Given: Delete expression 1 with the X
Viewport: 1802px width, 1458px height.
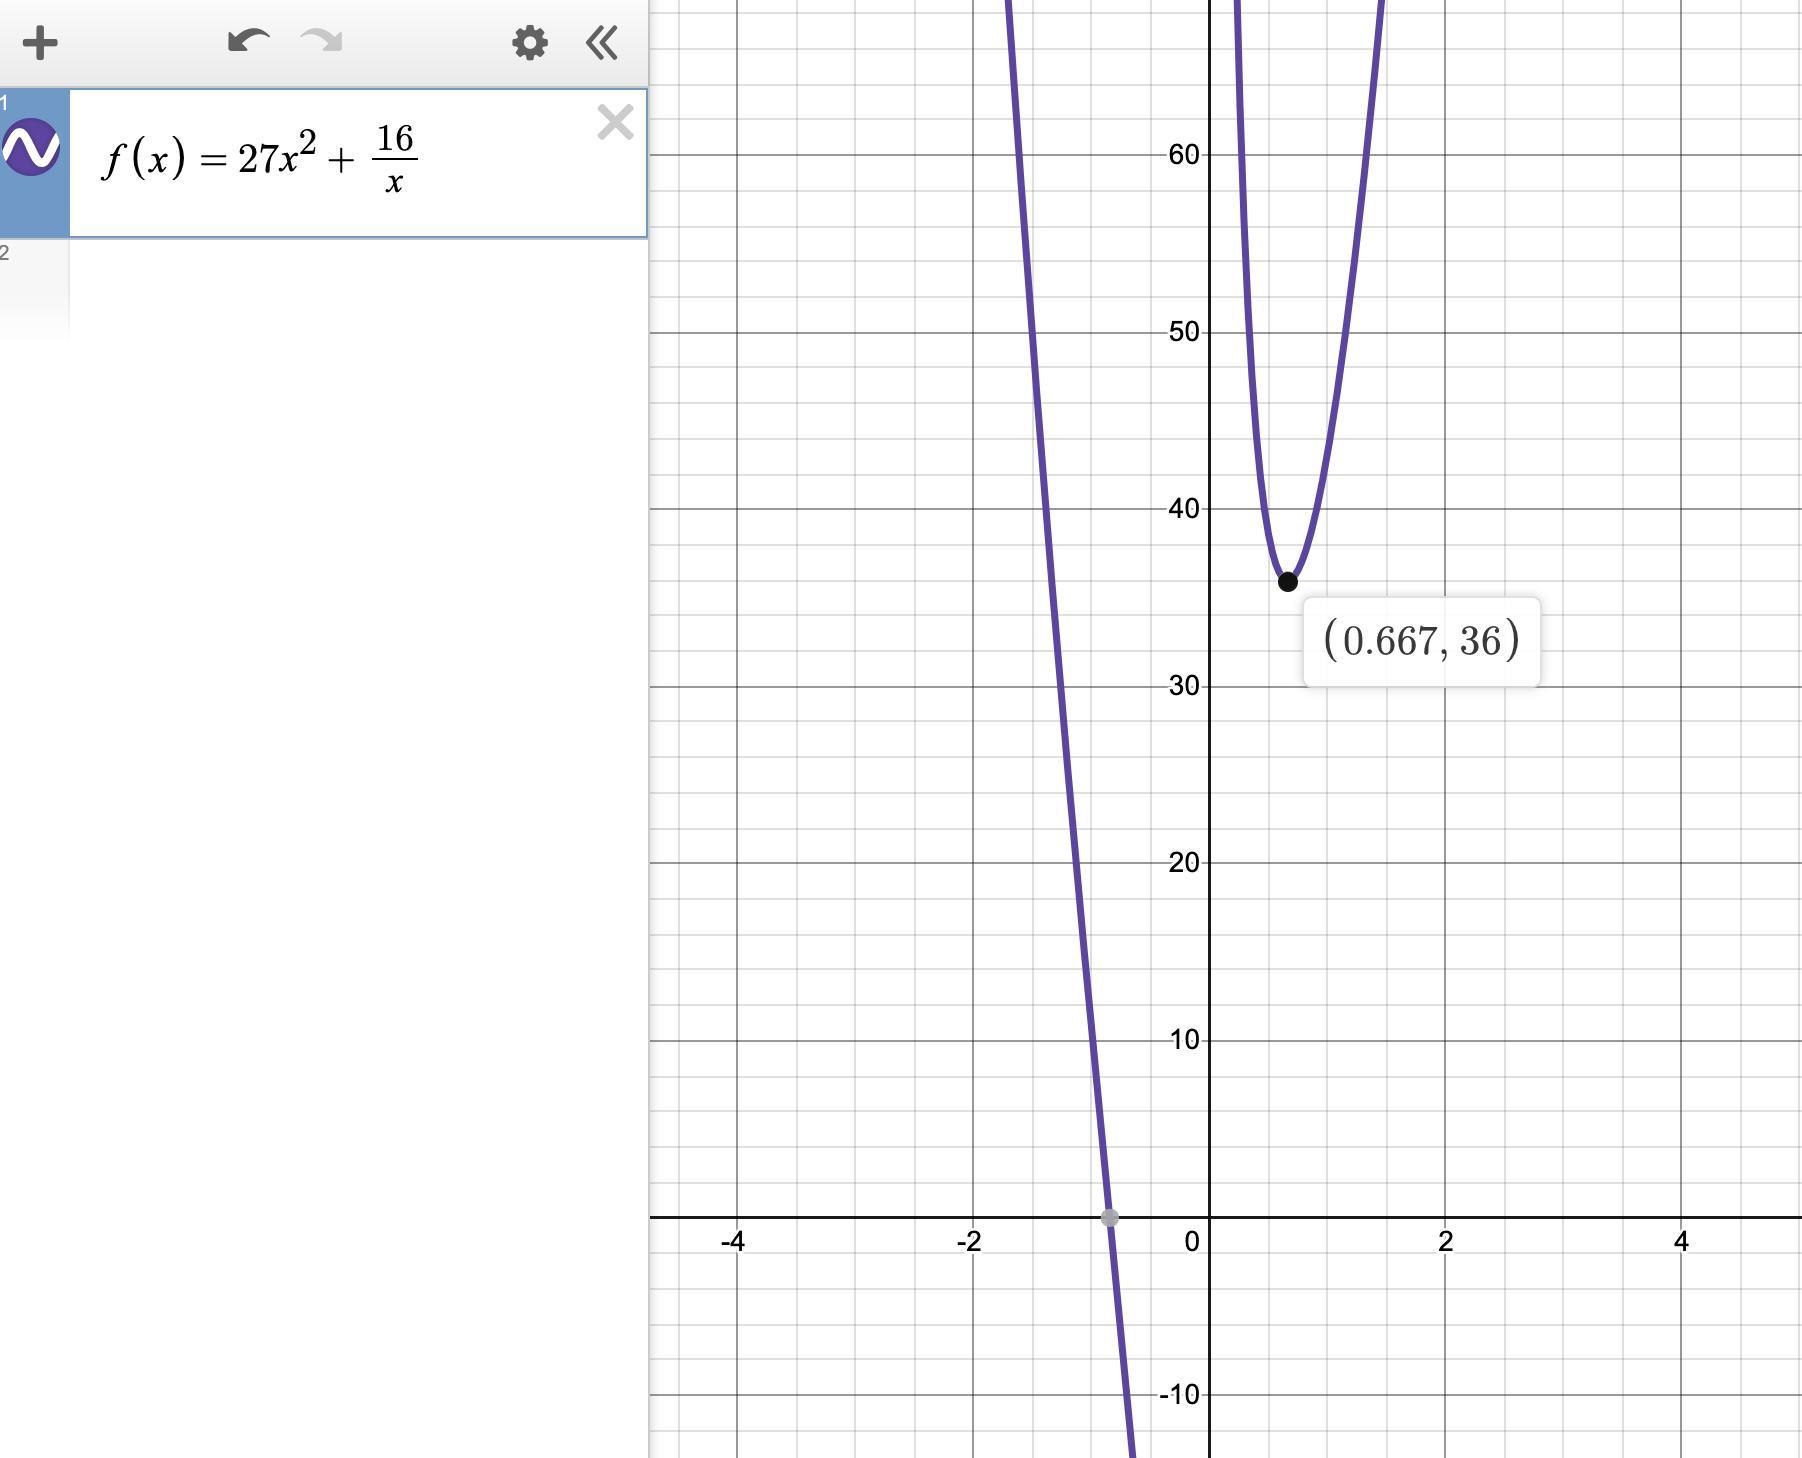Looking at the screenshot, I should [615, 122].
